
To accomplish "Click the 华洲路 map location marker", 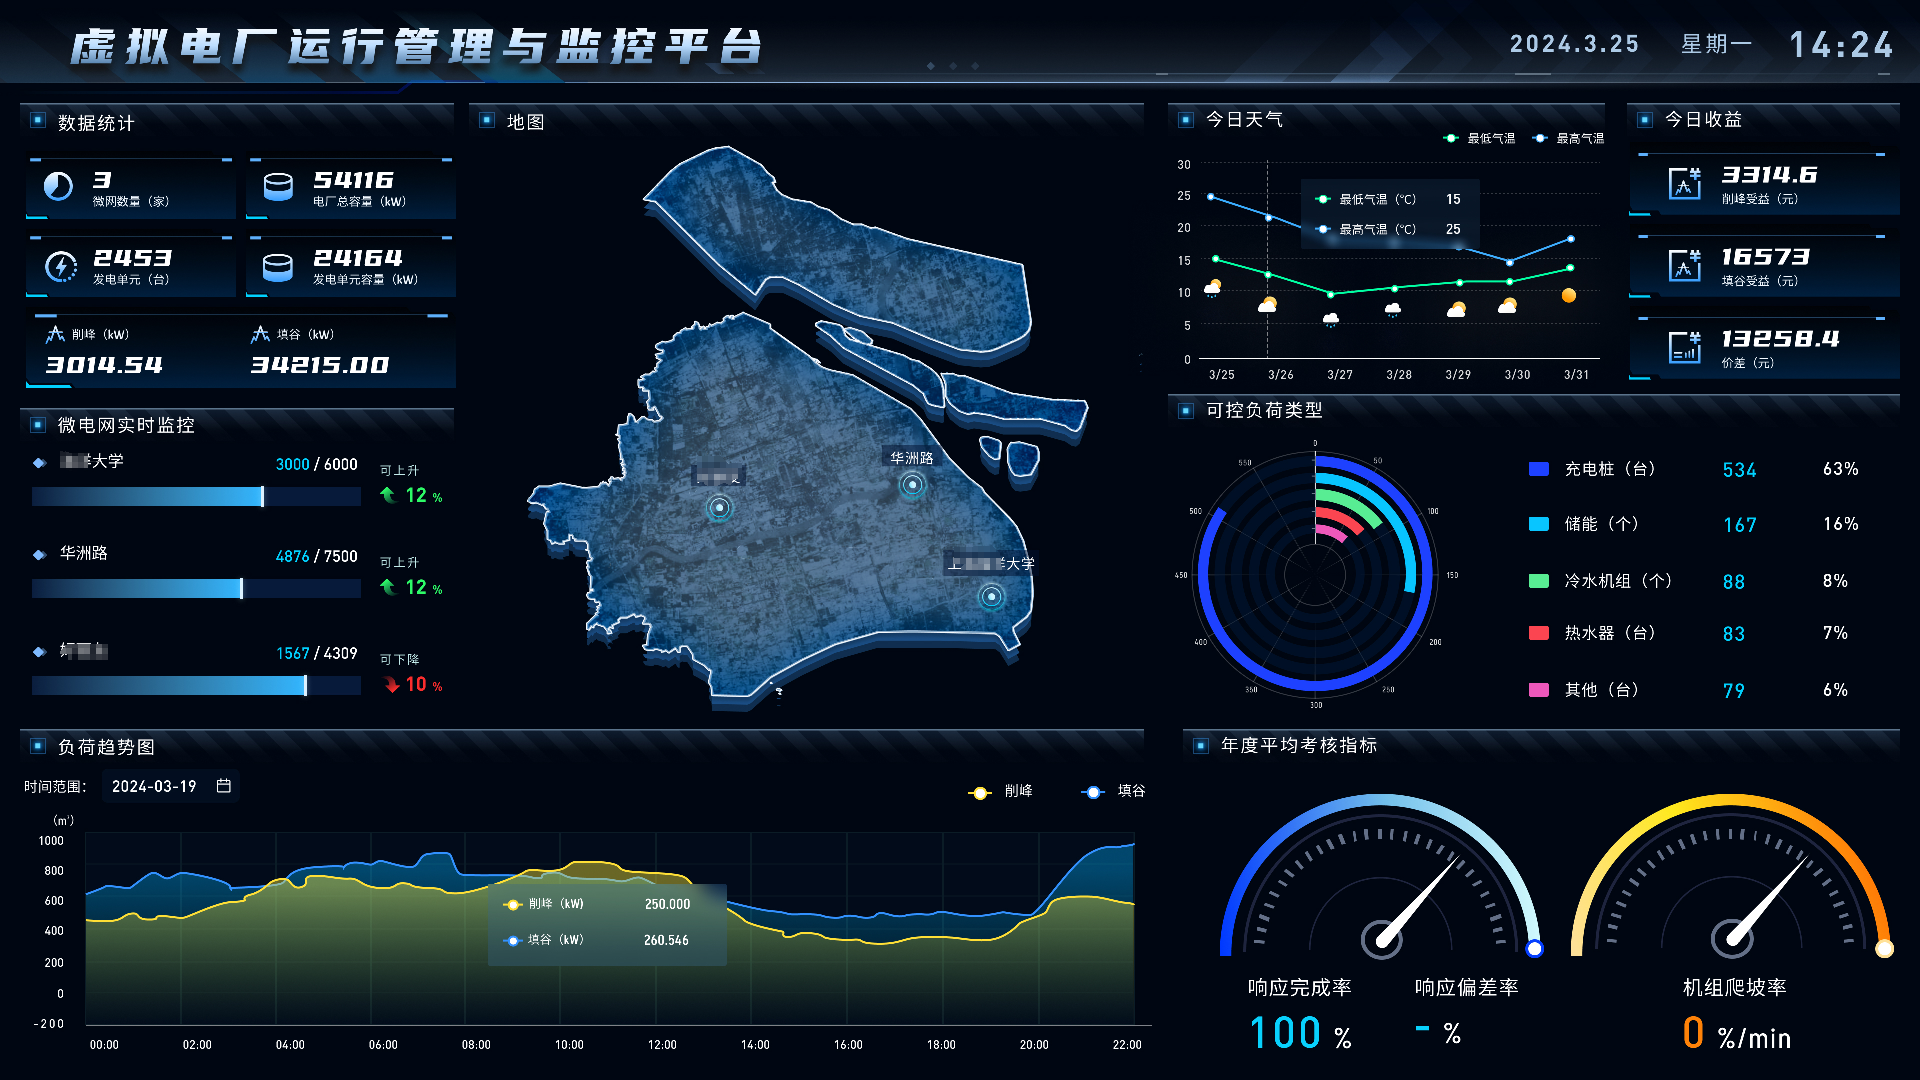I will (x=912, y=485).
